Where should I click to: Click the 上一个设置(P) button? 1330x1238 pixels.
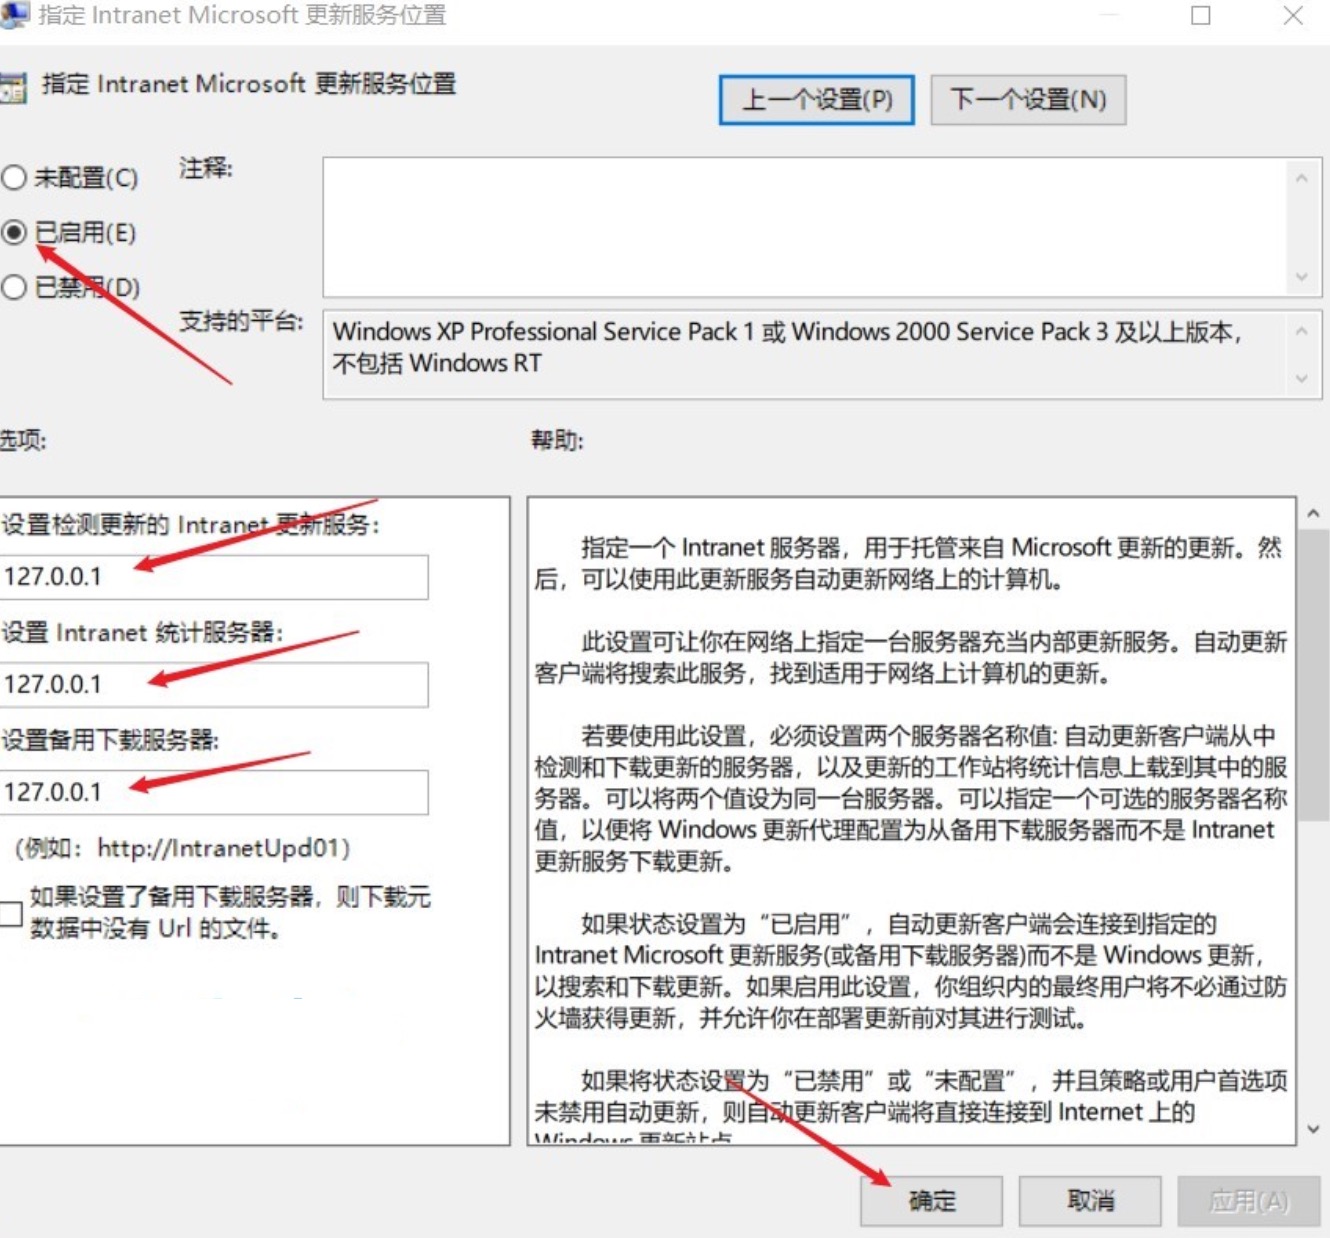[x=816, y=100]
